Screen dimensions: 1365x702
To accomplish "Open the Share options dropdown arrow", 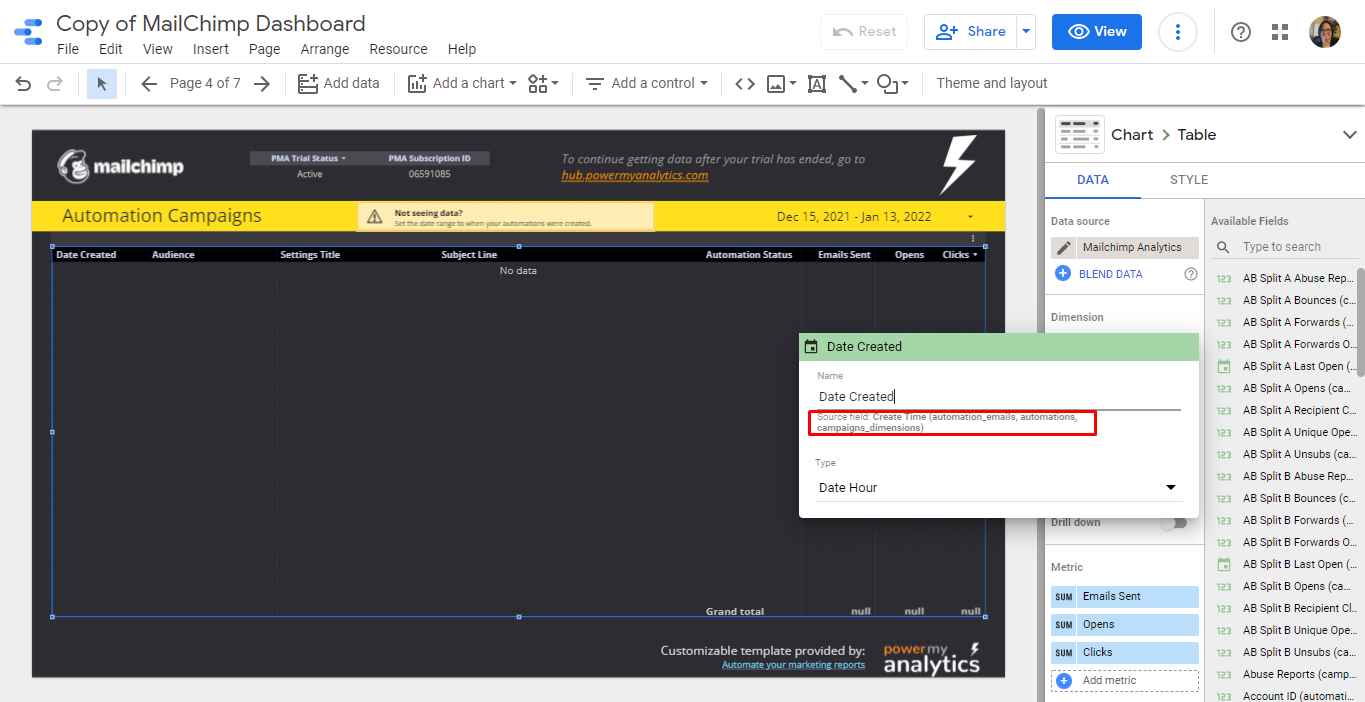I will [1025, 31].
